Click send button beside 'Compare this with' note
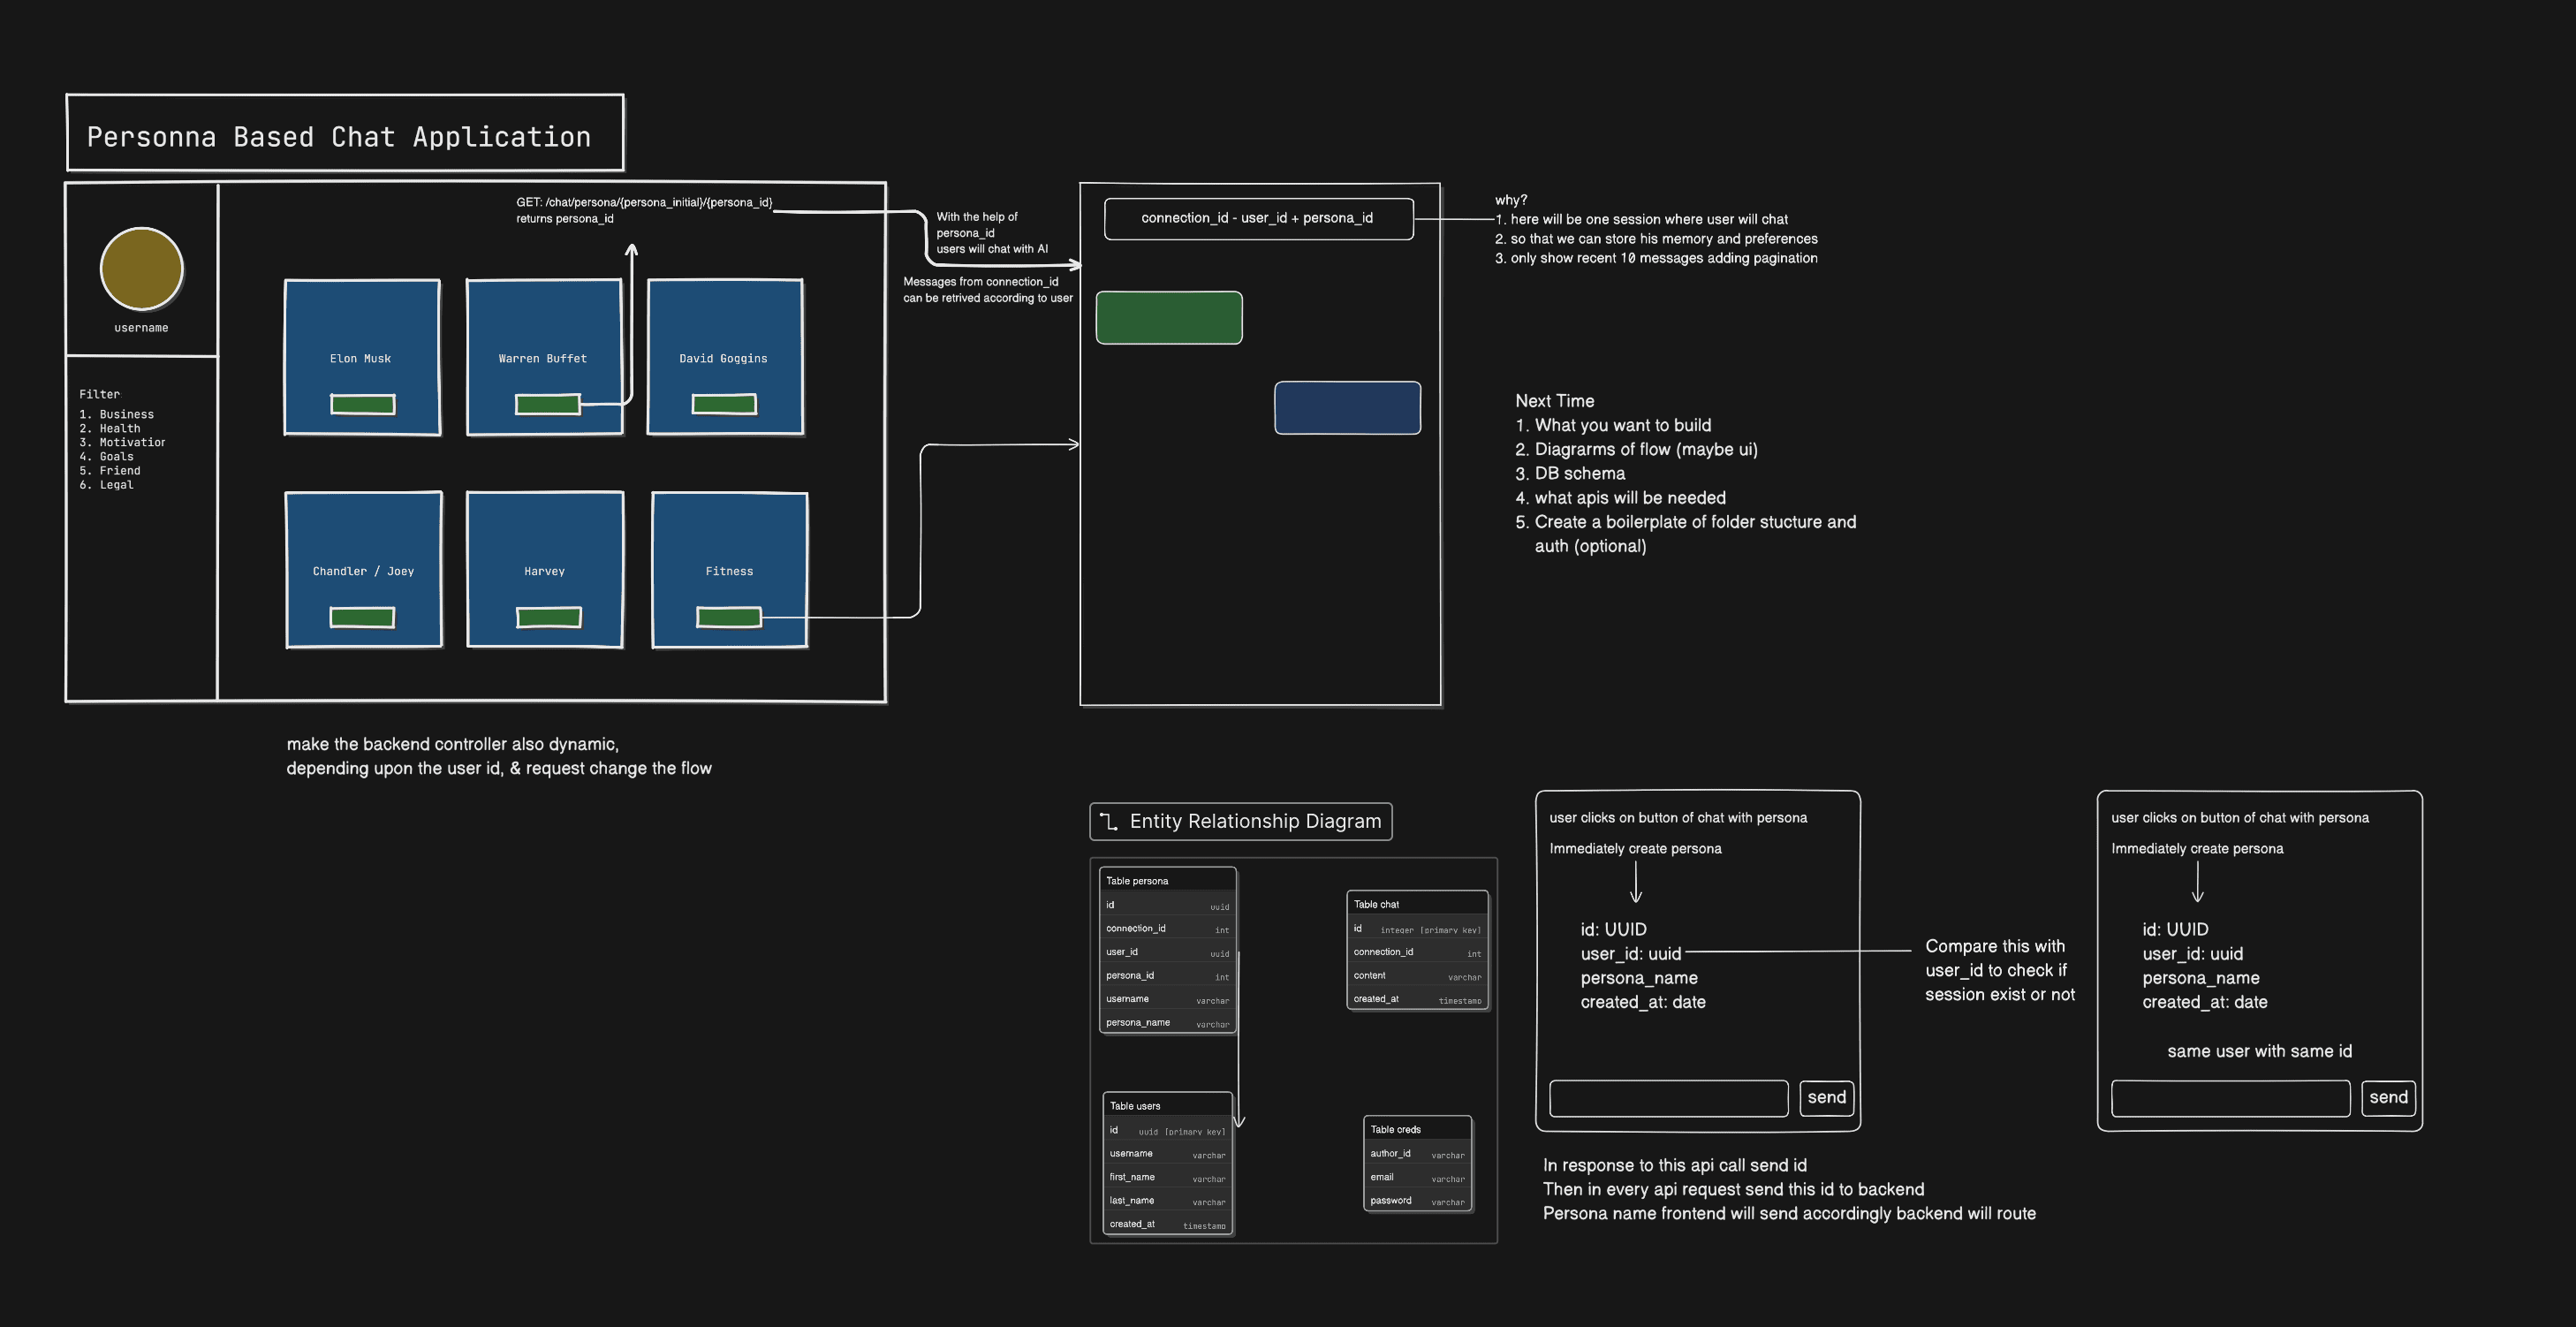Screen dimensions: 2576x1327 point(1826,1097)
